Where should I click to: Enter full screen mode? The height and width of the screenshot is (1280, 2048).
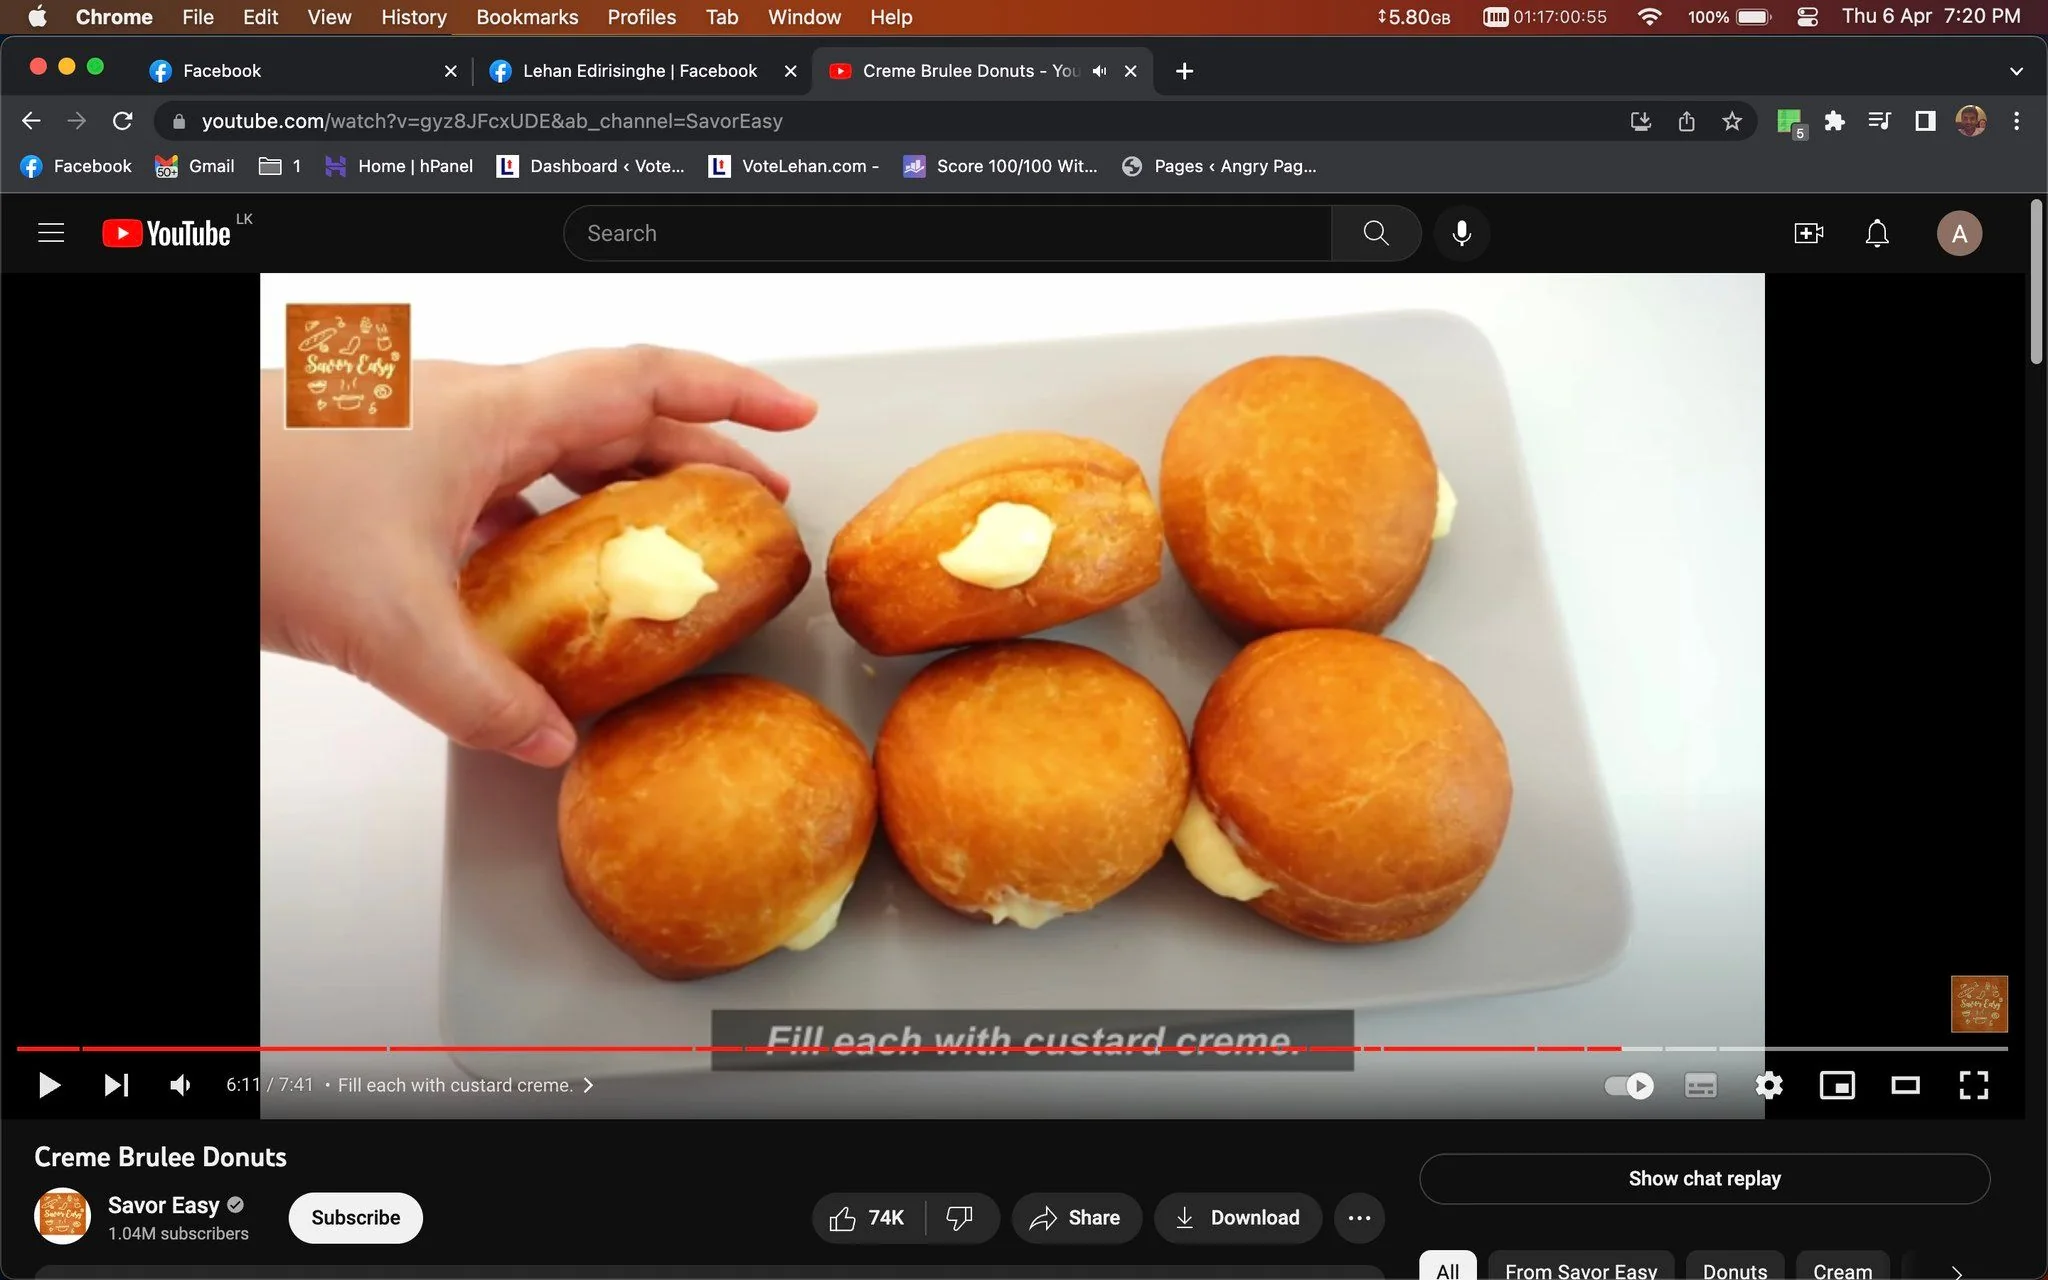pos(1973,1085)
